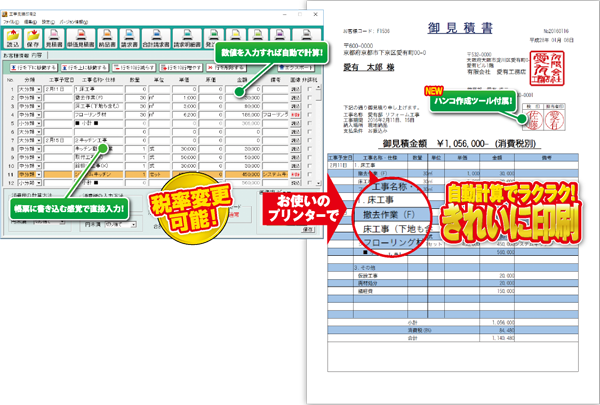Click the 工事名称 cell containing 床工事

[x=92, y=89]
